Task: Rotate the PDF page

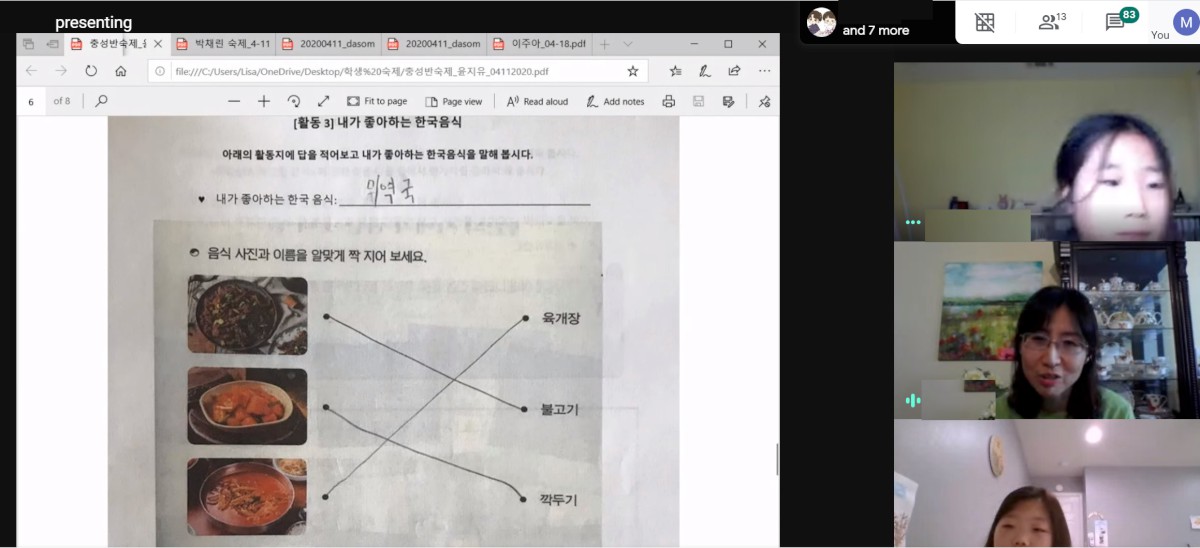Action: (x=294, y=101)
